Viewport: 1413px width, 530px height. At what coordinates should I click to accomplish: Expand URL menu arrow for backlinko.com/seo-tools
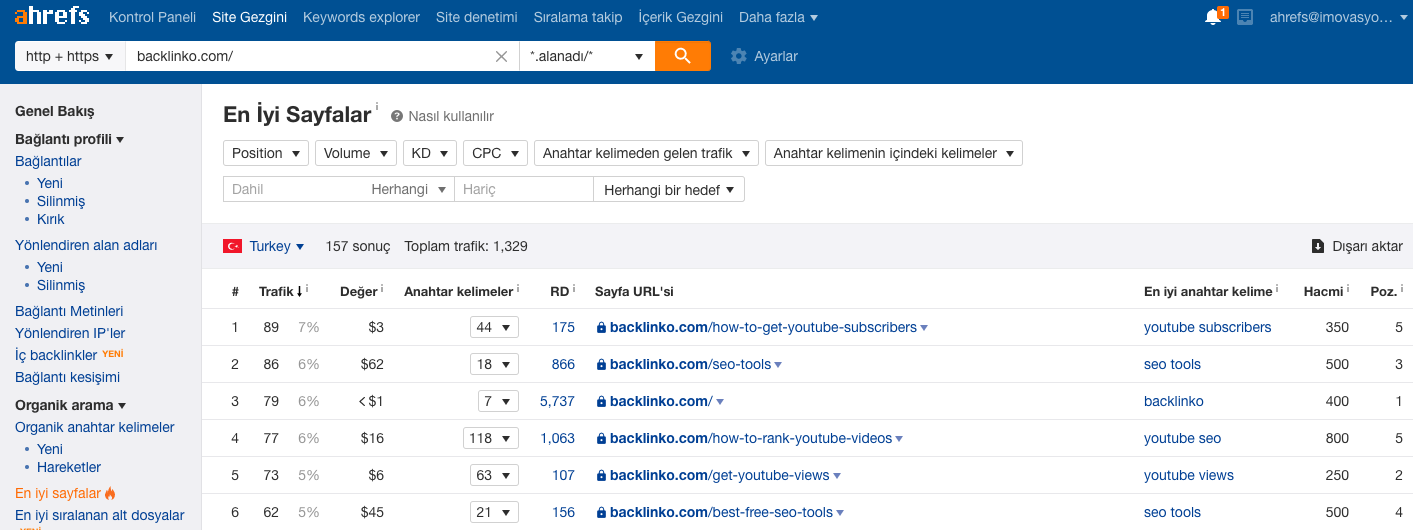click(778, 365)
